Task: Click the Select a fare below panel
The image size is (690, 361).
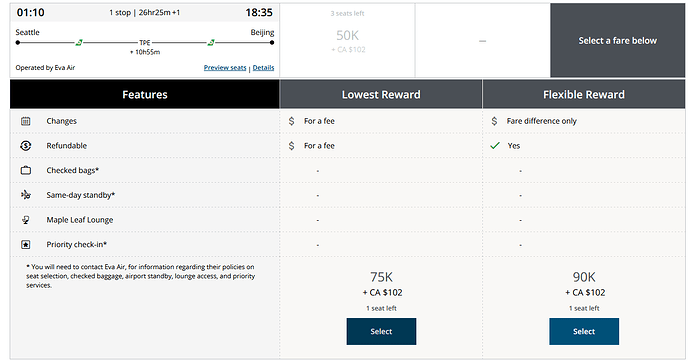Action: (617, 41)
